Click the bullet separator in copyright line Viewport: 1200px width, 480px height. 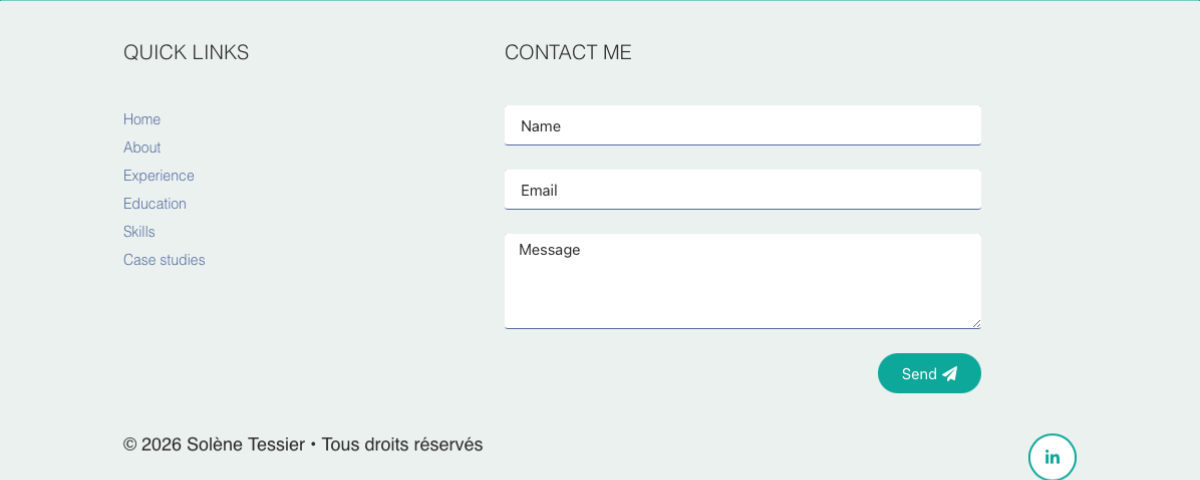point(313,444)
